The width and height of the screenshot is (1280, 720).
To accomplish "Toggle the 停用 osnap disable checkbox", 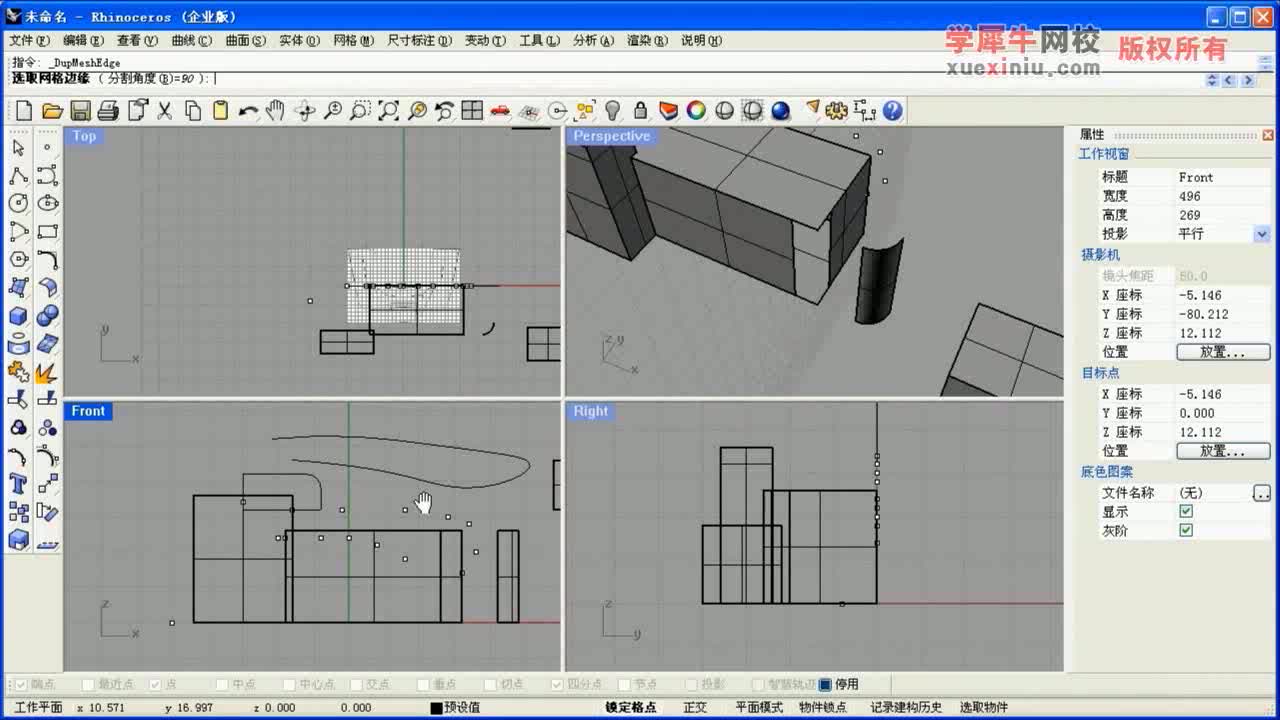I will coord(826,685).
